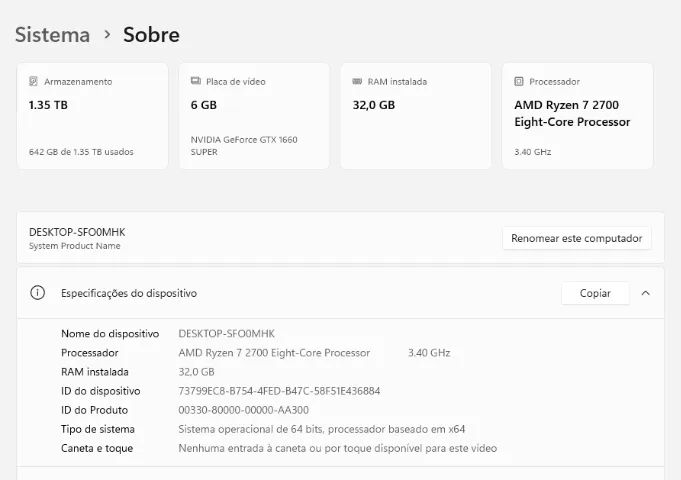
Task: Select the Caneta e toque label
Action: click(x=97, y=448)
